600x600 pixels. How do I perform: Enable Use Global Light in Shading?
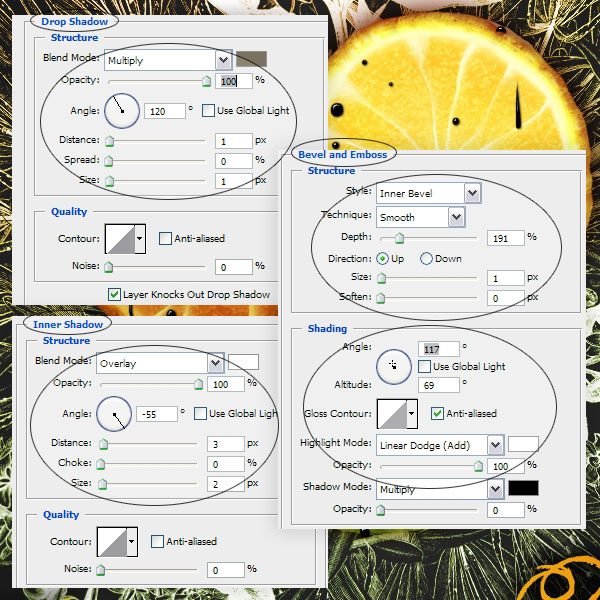[424, 367]
